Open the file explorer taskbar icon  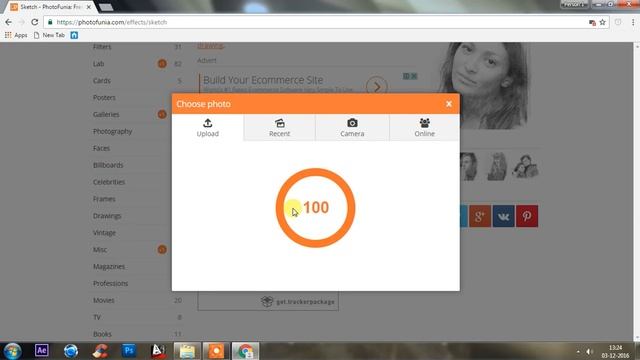(187, 351)
